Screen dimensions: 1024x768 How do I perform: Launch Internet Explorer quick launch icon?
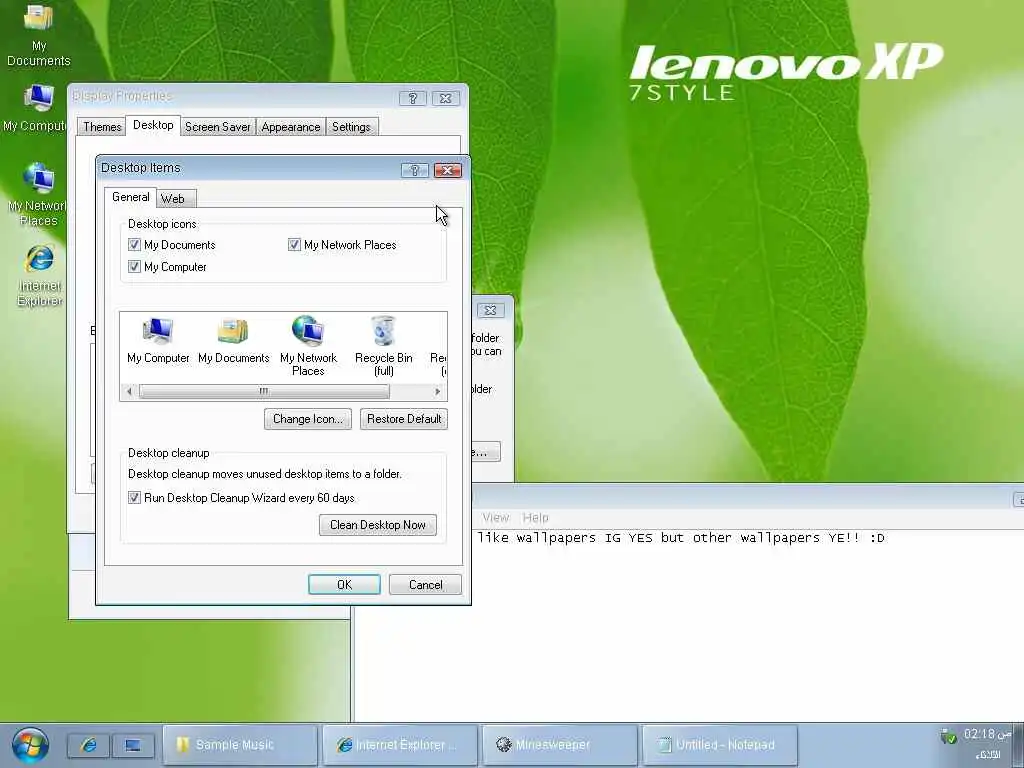coord(88,745)
